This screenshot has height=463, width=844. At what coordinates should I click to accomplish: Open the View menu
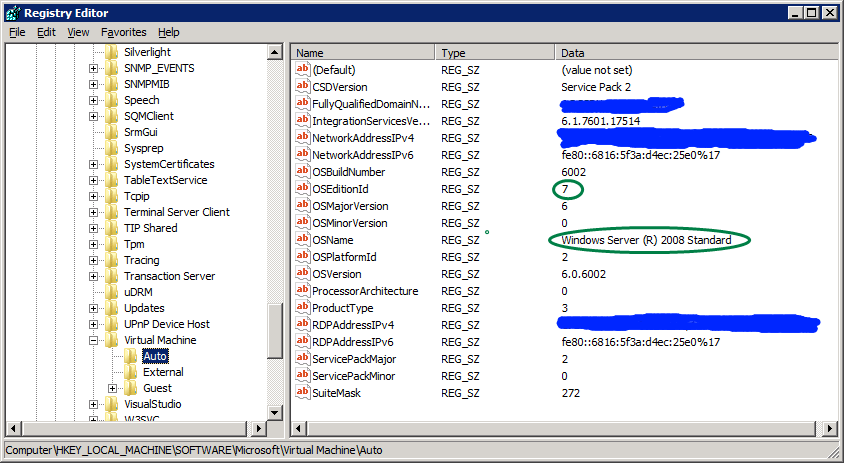click(x=78, y=32)
